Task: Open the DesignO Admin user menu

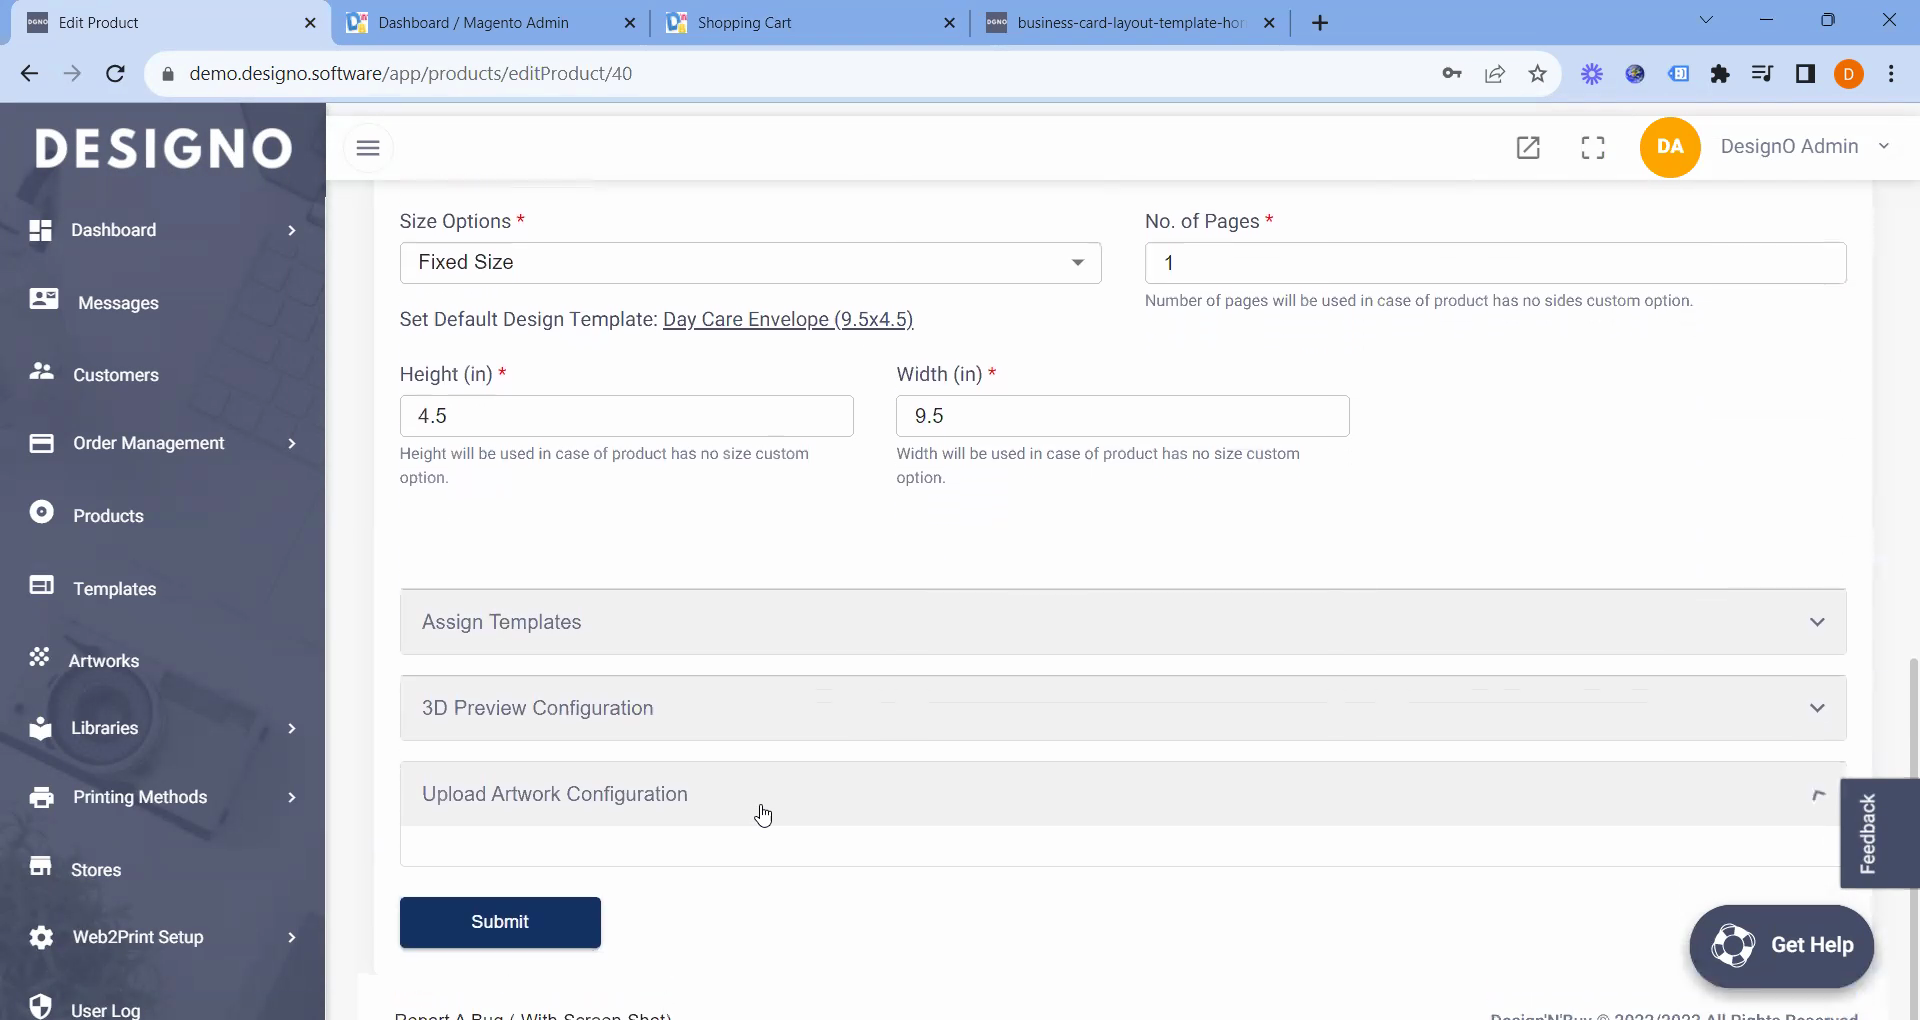Action: pyautogui.click(x=1802, y=147)
